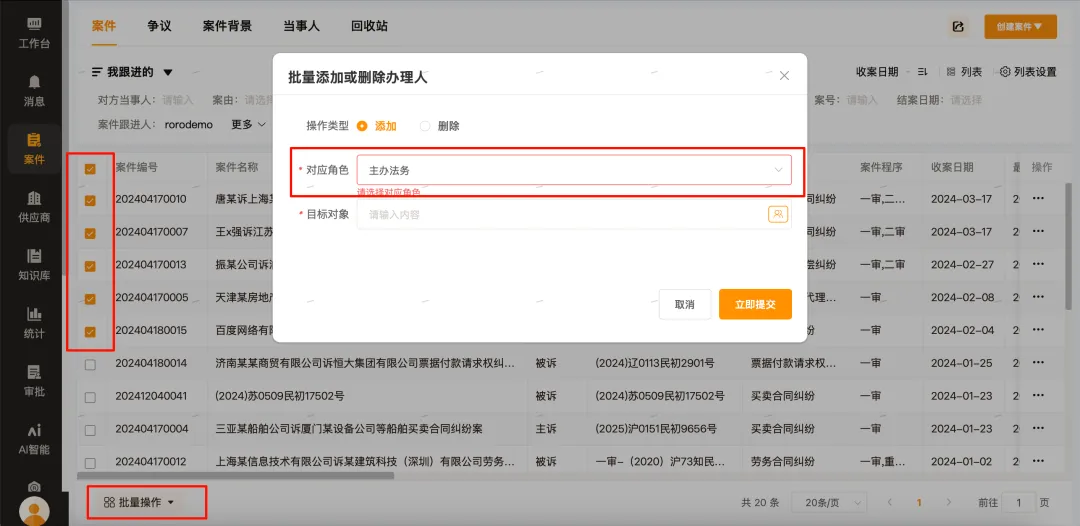Switch to the 争议 tab
This screenshot has width=1080, height=526.
coord(159,26)
